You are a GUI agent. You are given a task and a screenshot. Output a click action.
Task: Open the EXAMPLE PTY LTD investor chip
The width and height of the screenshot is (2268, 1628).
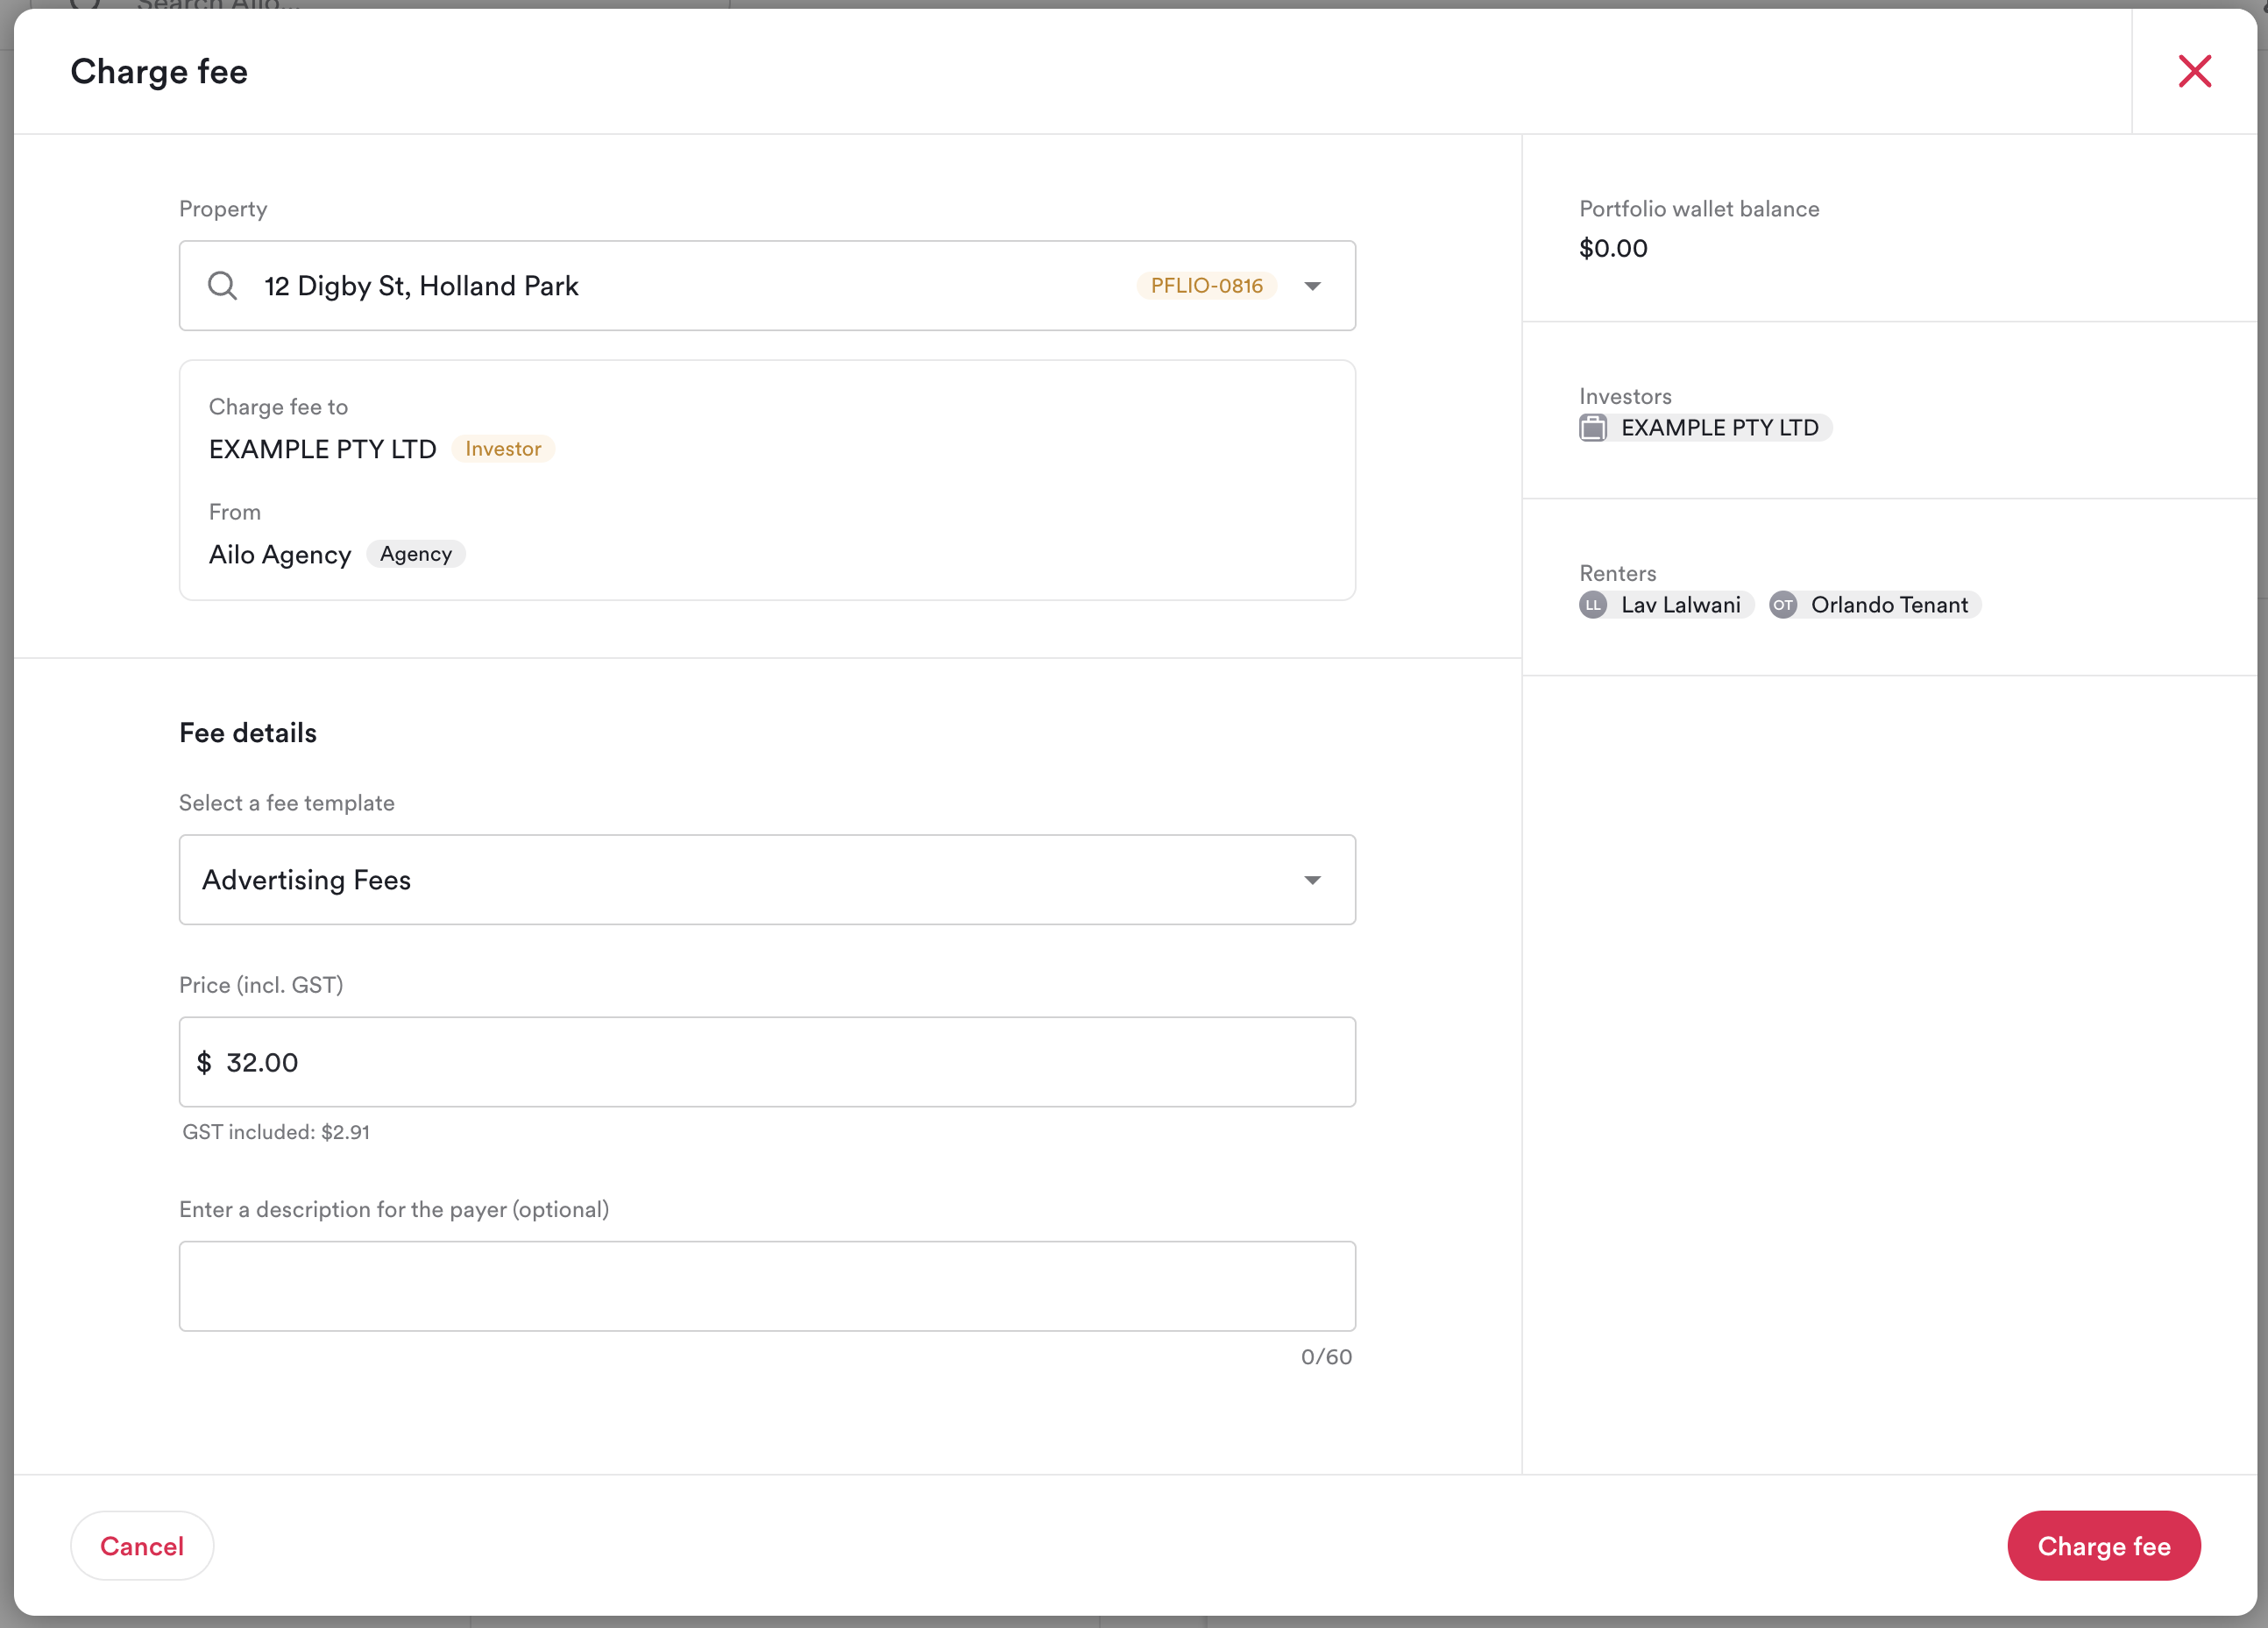(x=1719, y=428)
